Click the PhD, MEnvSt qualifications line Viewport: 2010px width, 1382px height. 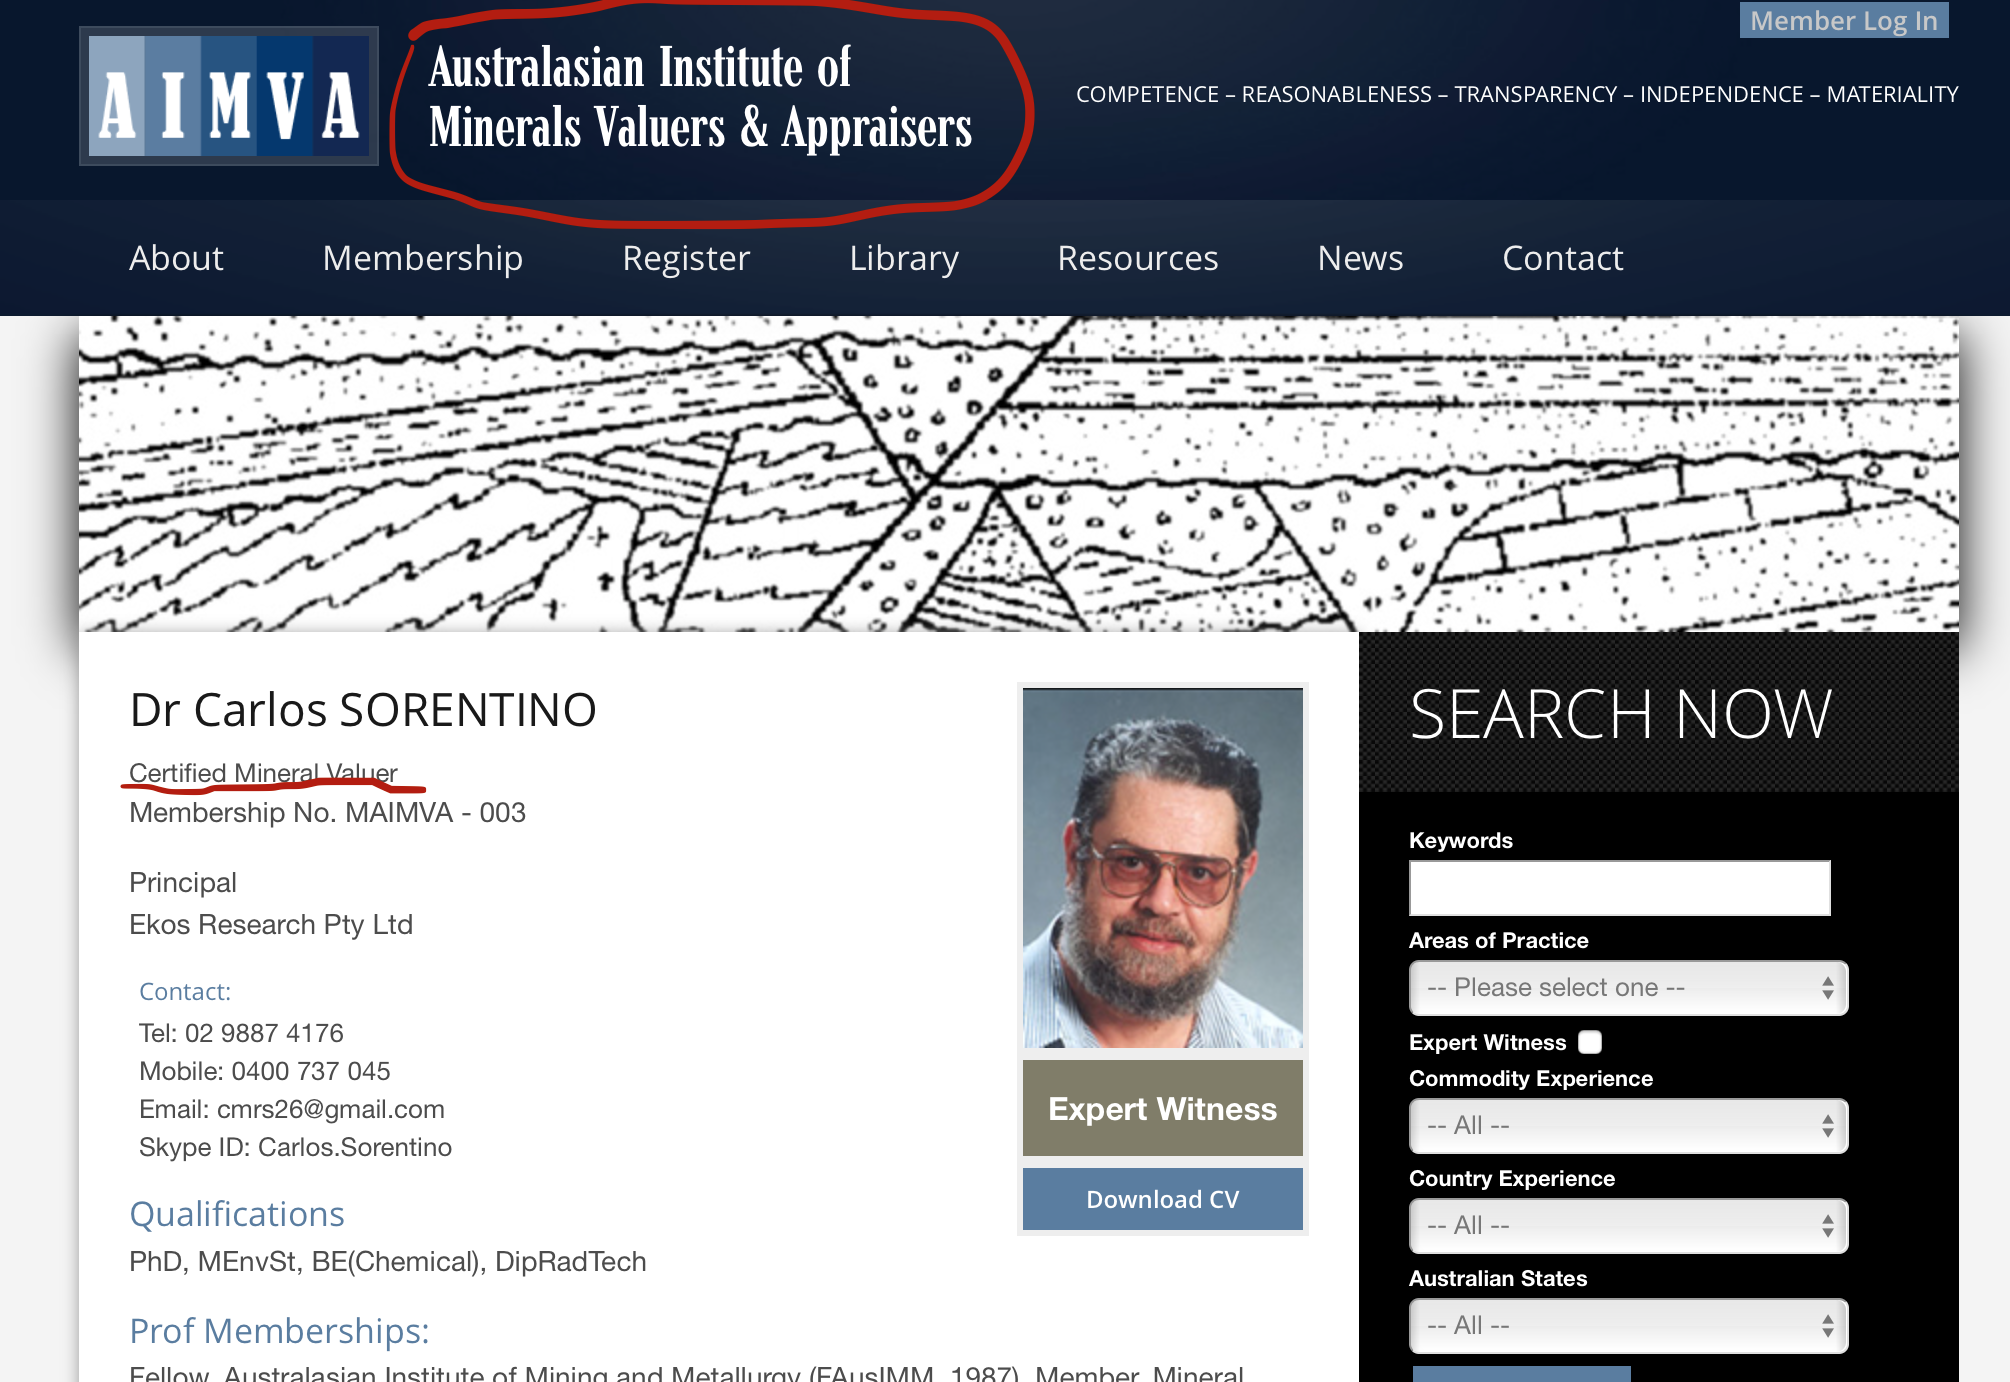click(x=388, y=1262)
